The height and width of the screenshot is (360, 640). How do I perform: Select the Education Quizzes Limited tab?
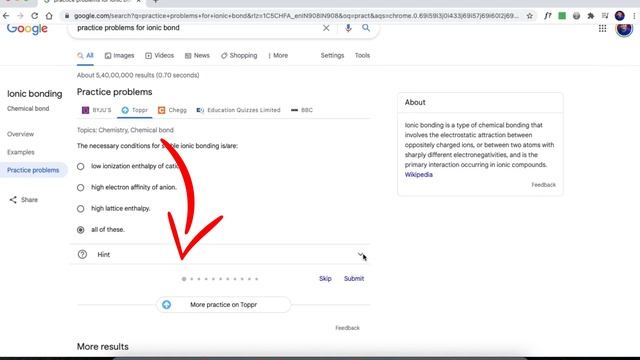238,110
